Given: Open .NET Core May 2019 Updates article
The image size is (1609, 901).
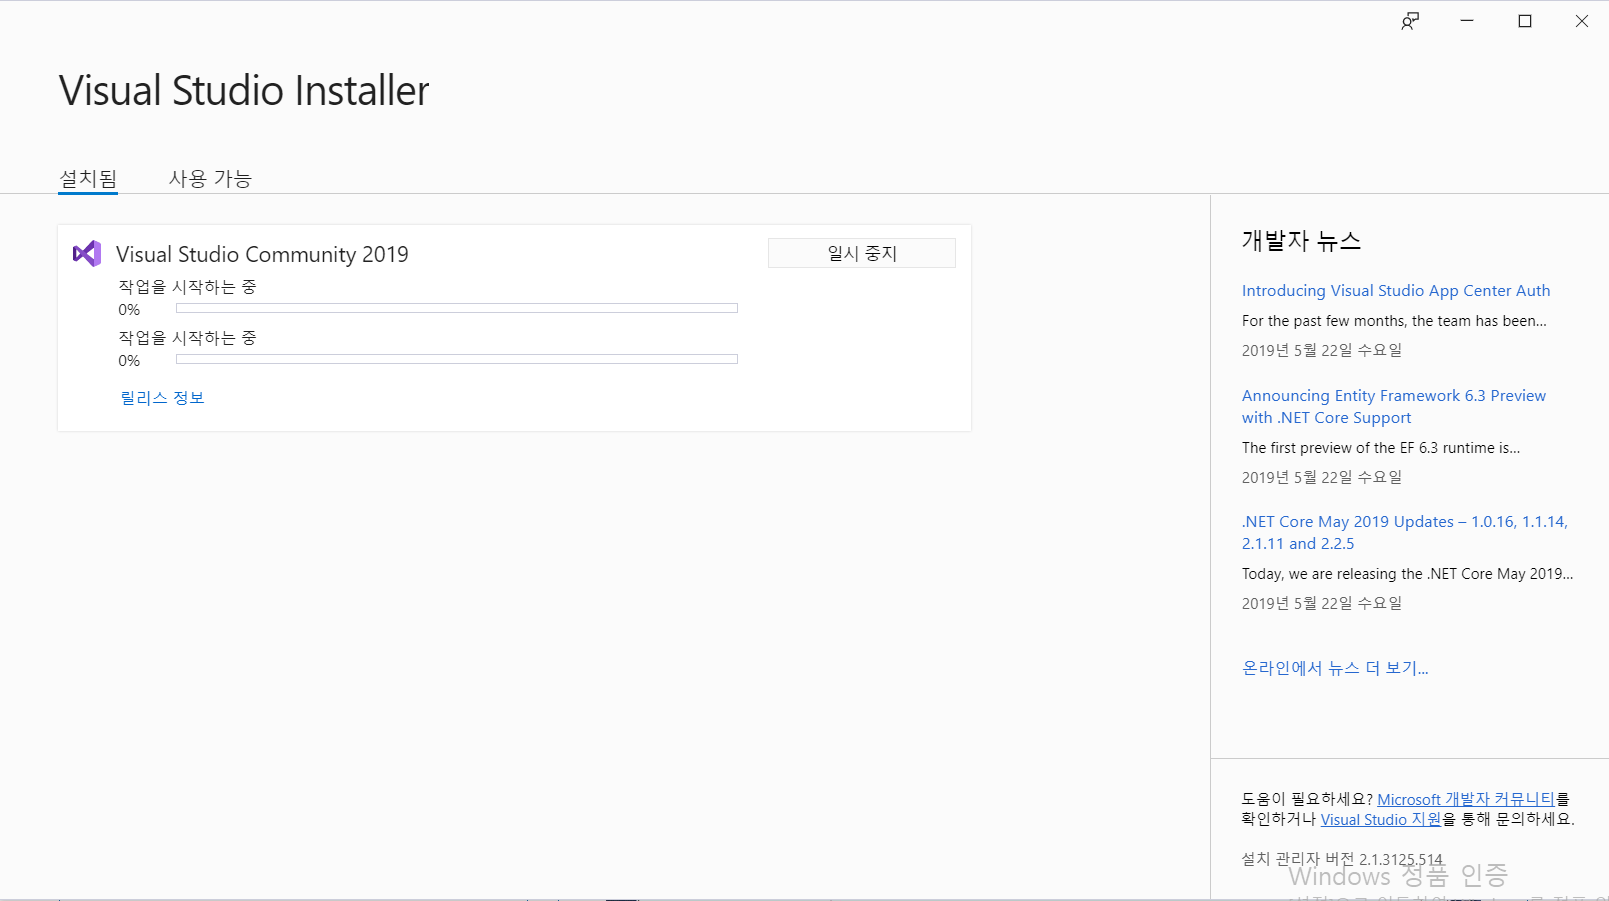Looking at the screenshot, I should 1405,533.
